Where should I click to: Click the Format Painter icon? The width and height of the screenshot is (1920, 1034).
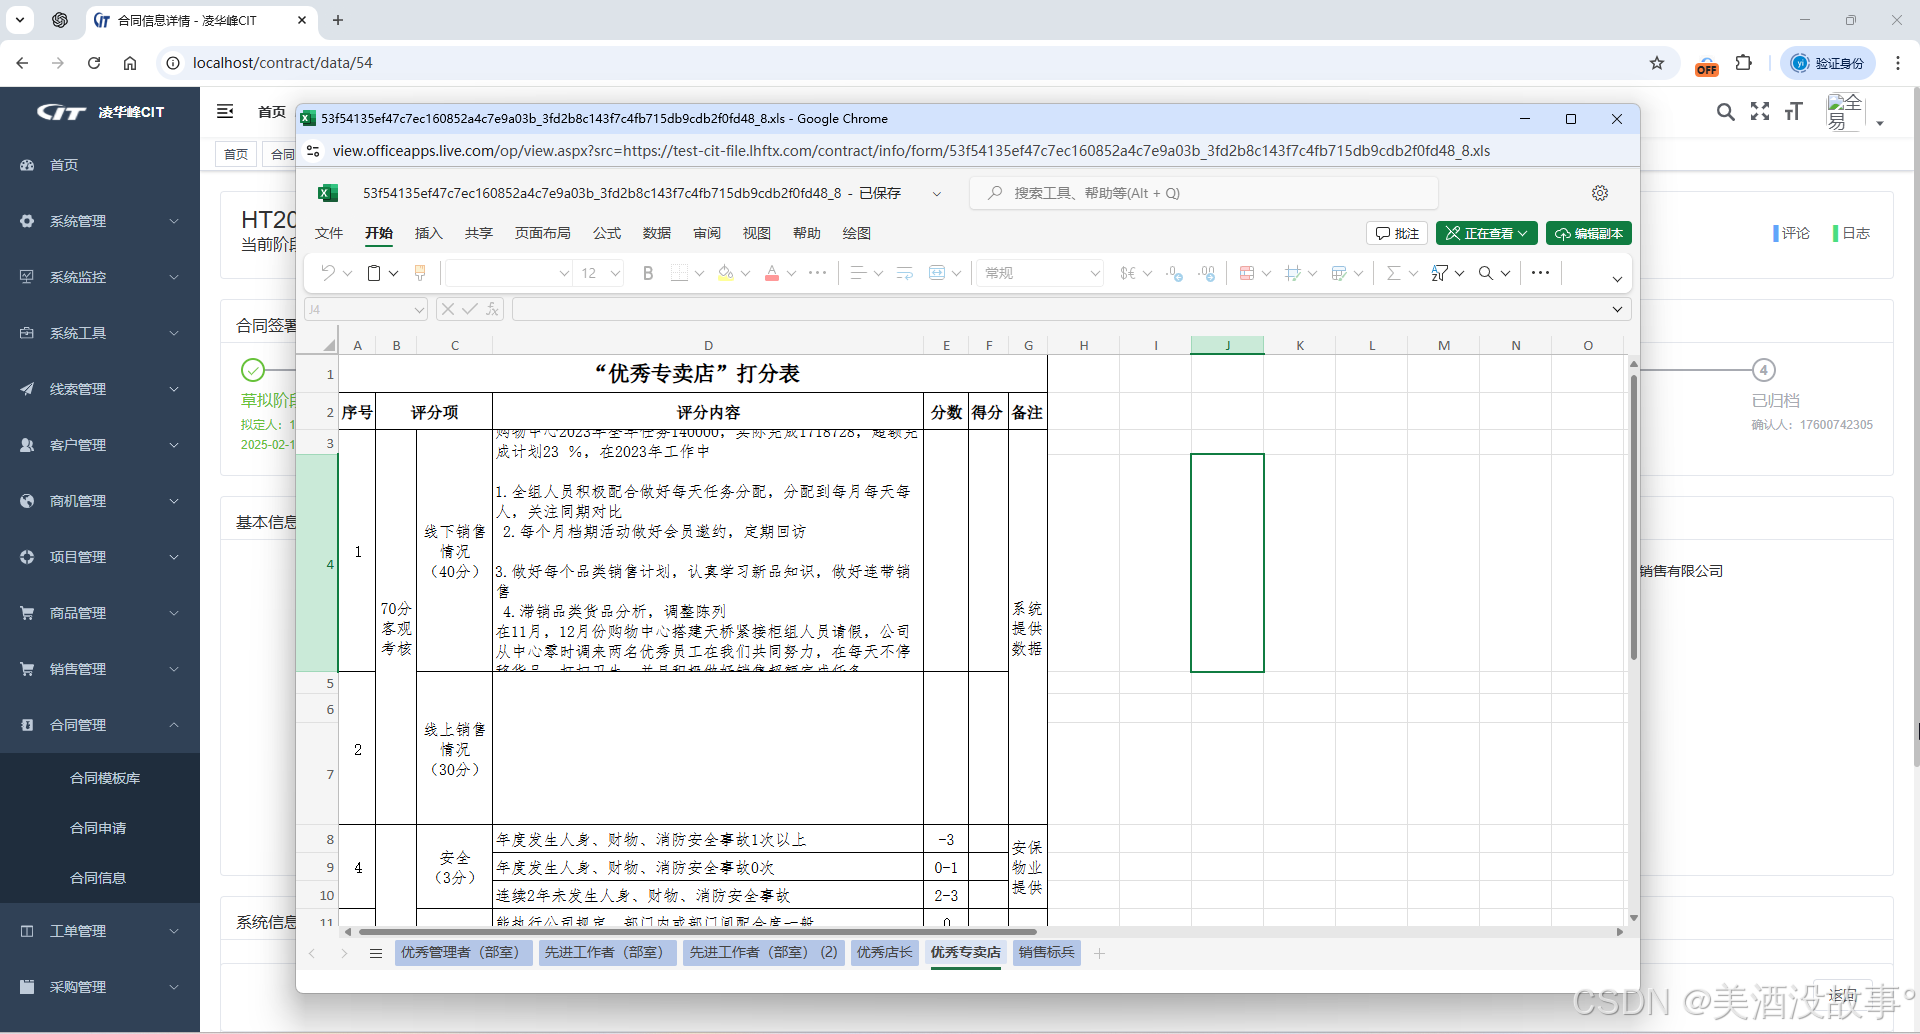[420, 273]
